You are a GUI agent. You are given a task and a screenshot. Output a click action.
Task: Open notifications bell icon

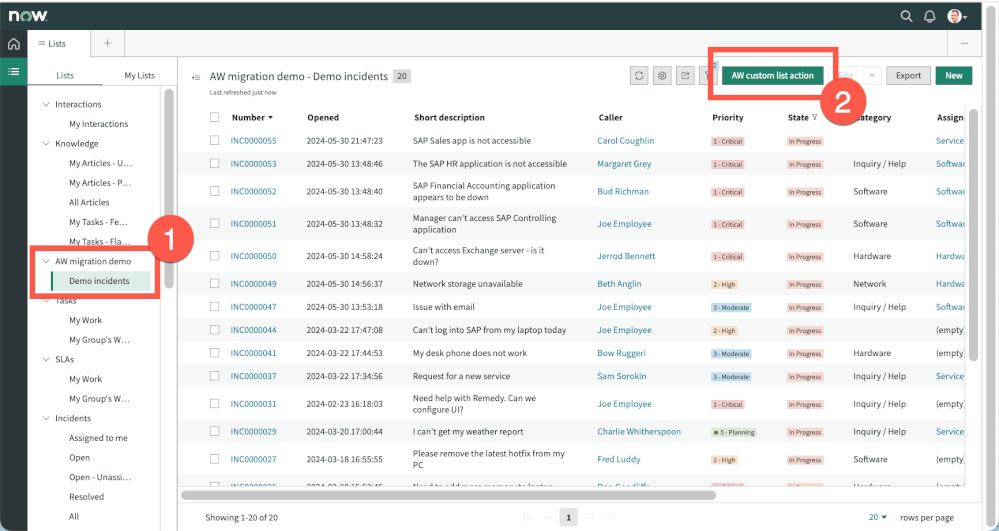(930, 17)
